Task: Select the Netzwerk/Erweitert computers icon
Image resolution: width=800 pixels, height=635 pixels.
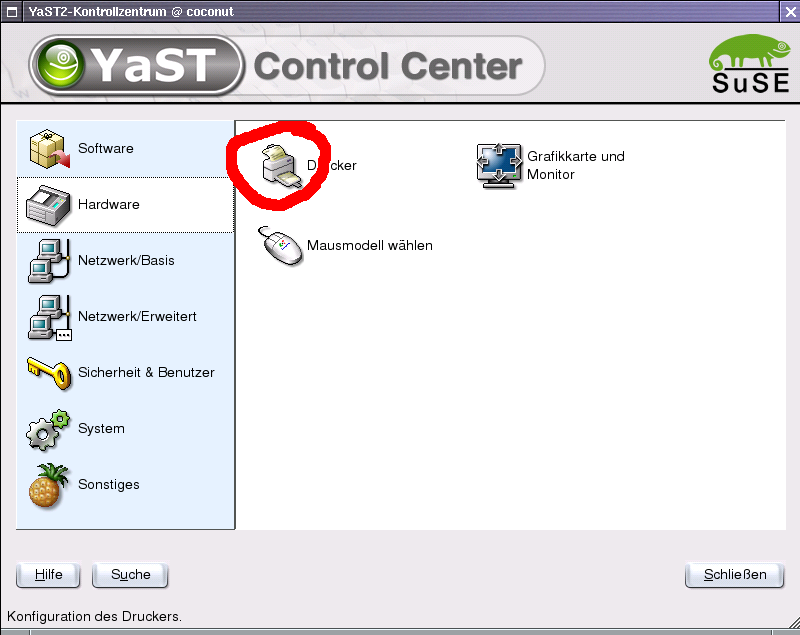Action: click(x=49, y=317)
